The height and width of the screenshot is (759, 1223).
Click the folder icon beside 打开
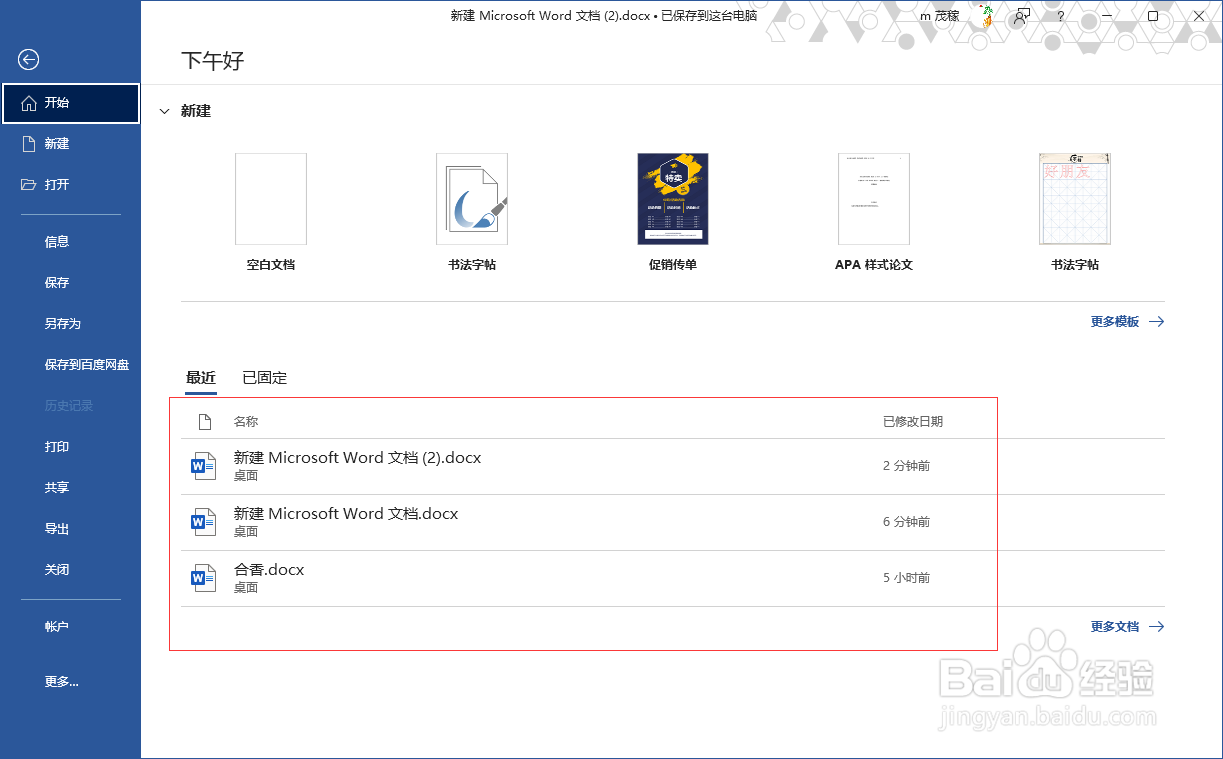[x=28, y=185]
